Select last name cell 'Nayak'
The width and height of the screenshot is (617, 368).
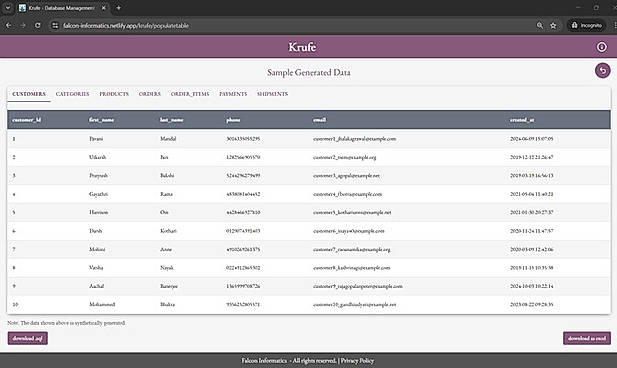[x=167, y=268]
